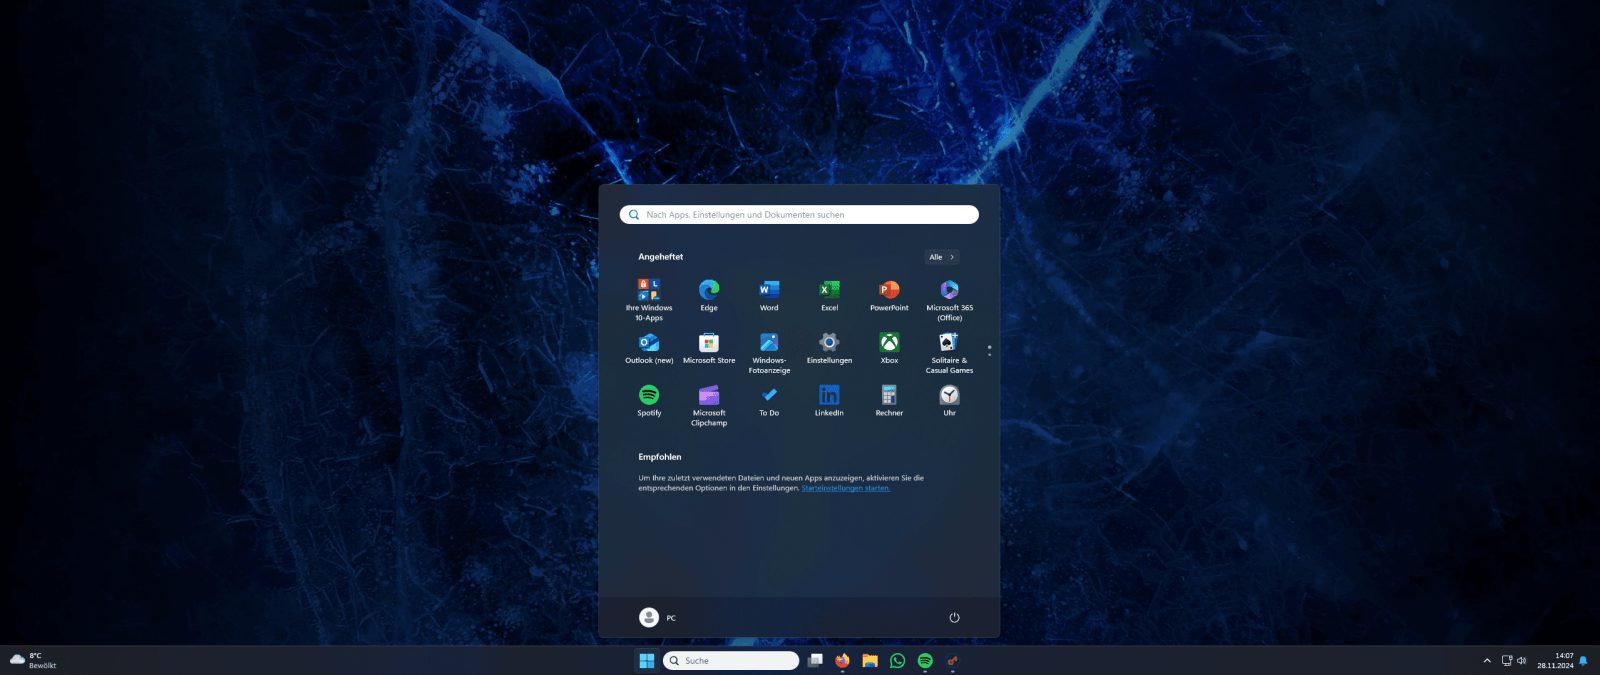The height and width of the screenshot is (675, 1600).
Task: Click the Windows Start button in taskbar
Action: [x=647, y=661]
